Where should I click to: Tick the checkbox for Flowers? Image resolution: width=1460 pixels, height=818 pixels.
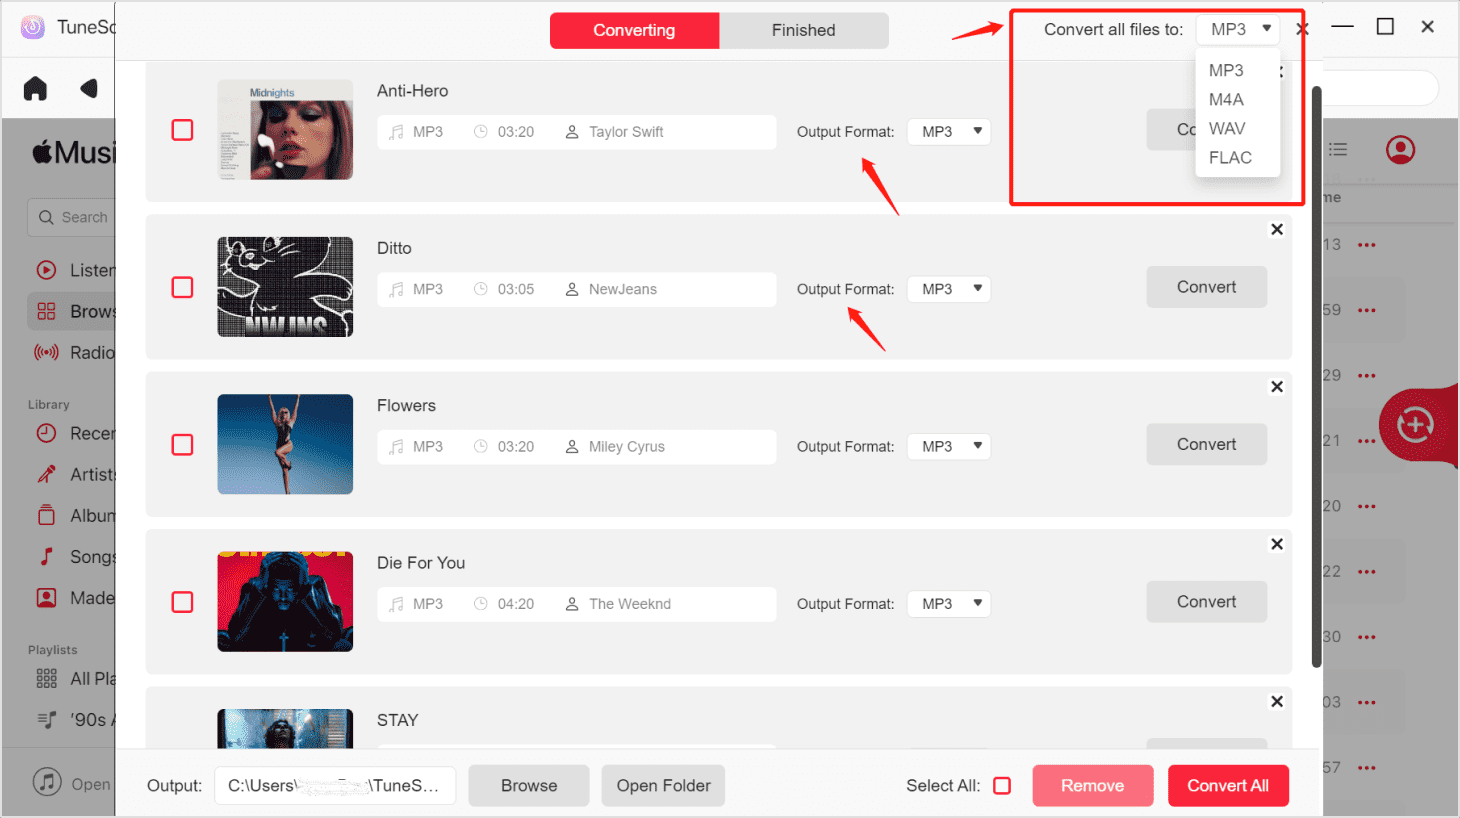tap(182, 444)
